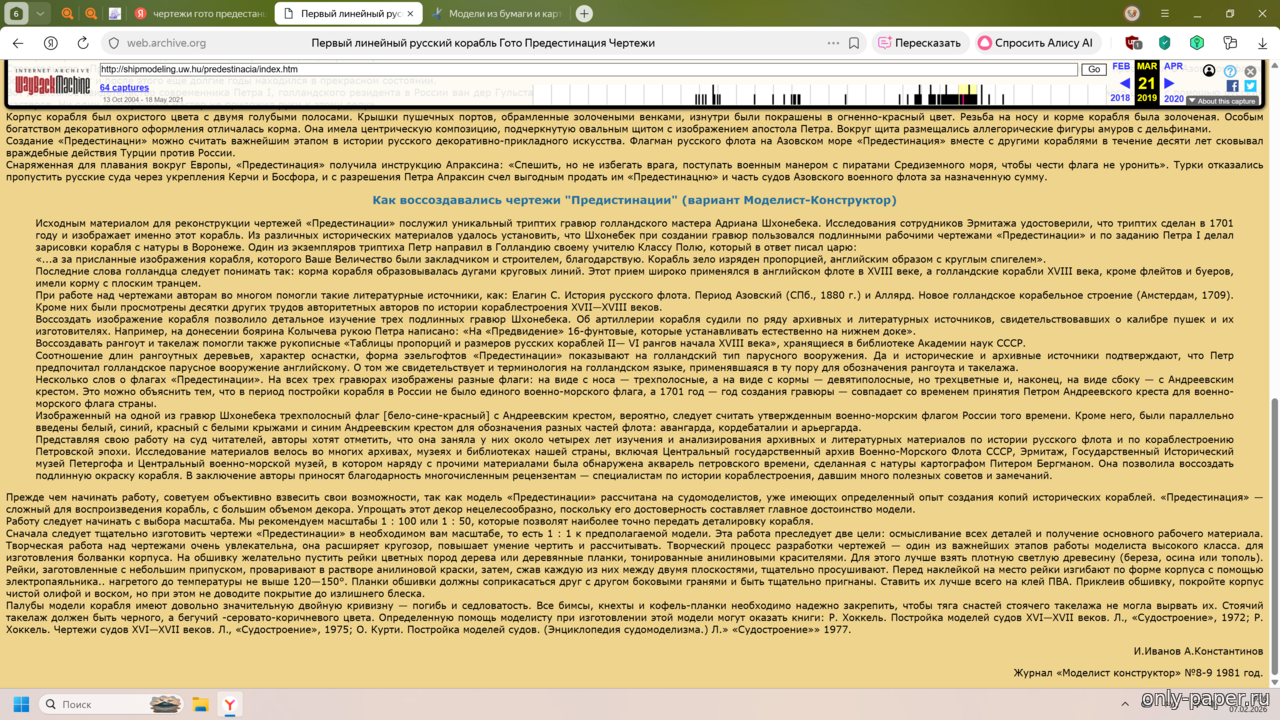Open the Wayback user account icon
Screen dimensions: 1280x720
(x=1209, y=71)
